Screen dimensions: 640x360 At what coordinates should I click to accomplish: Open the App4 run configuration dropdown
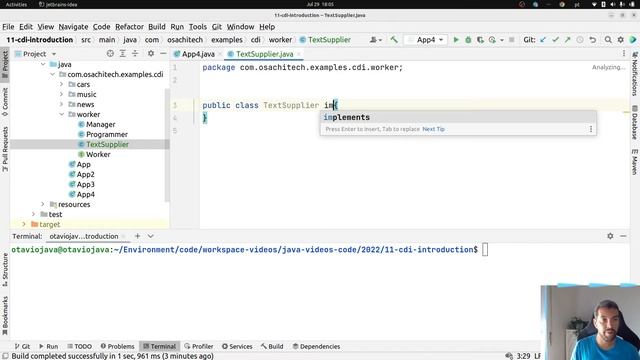coord(427,40)
